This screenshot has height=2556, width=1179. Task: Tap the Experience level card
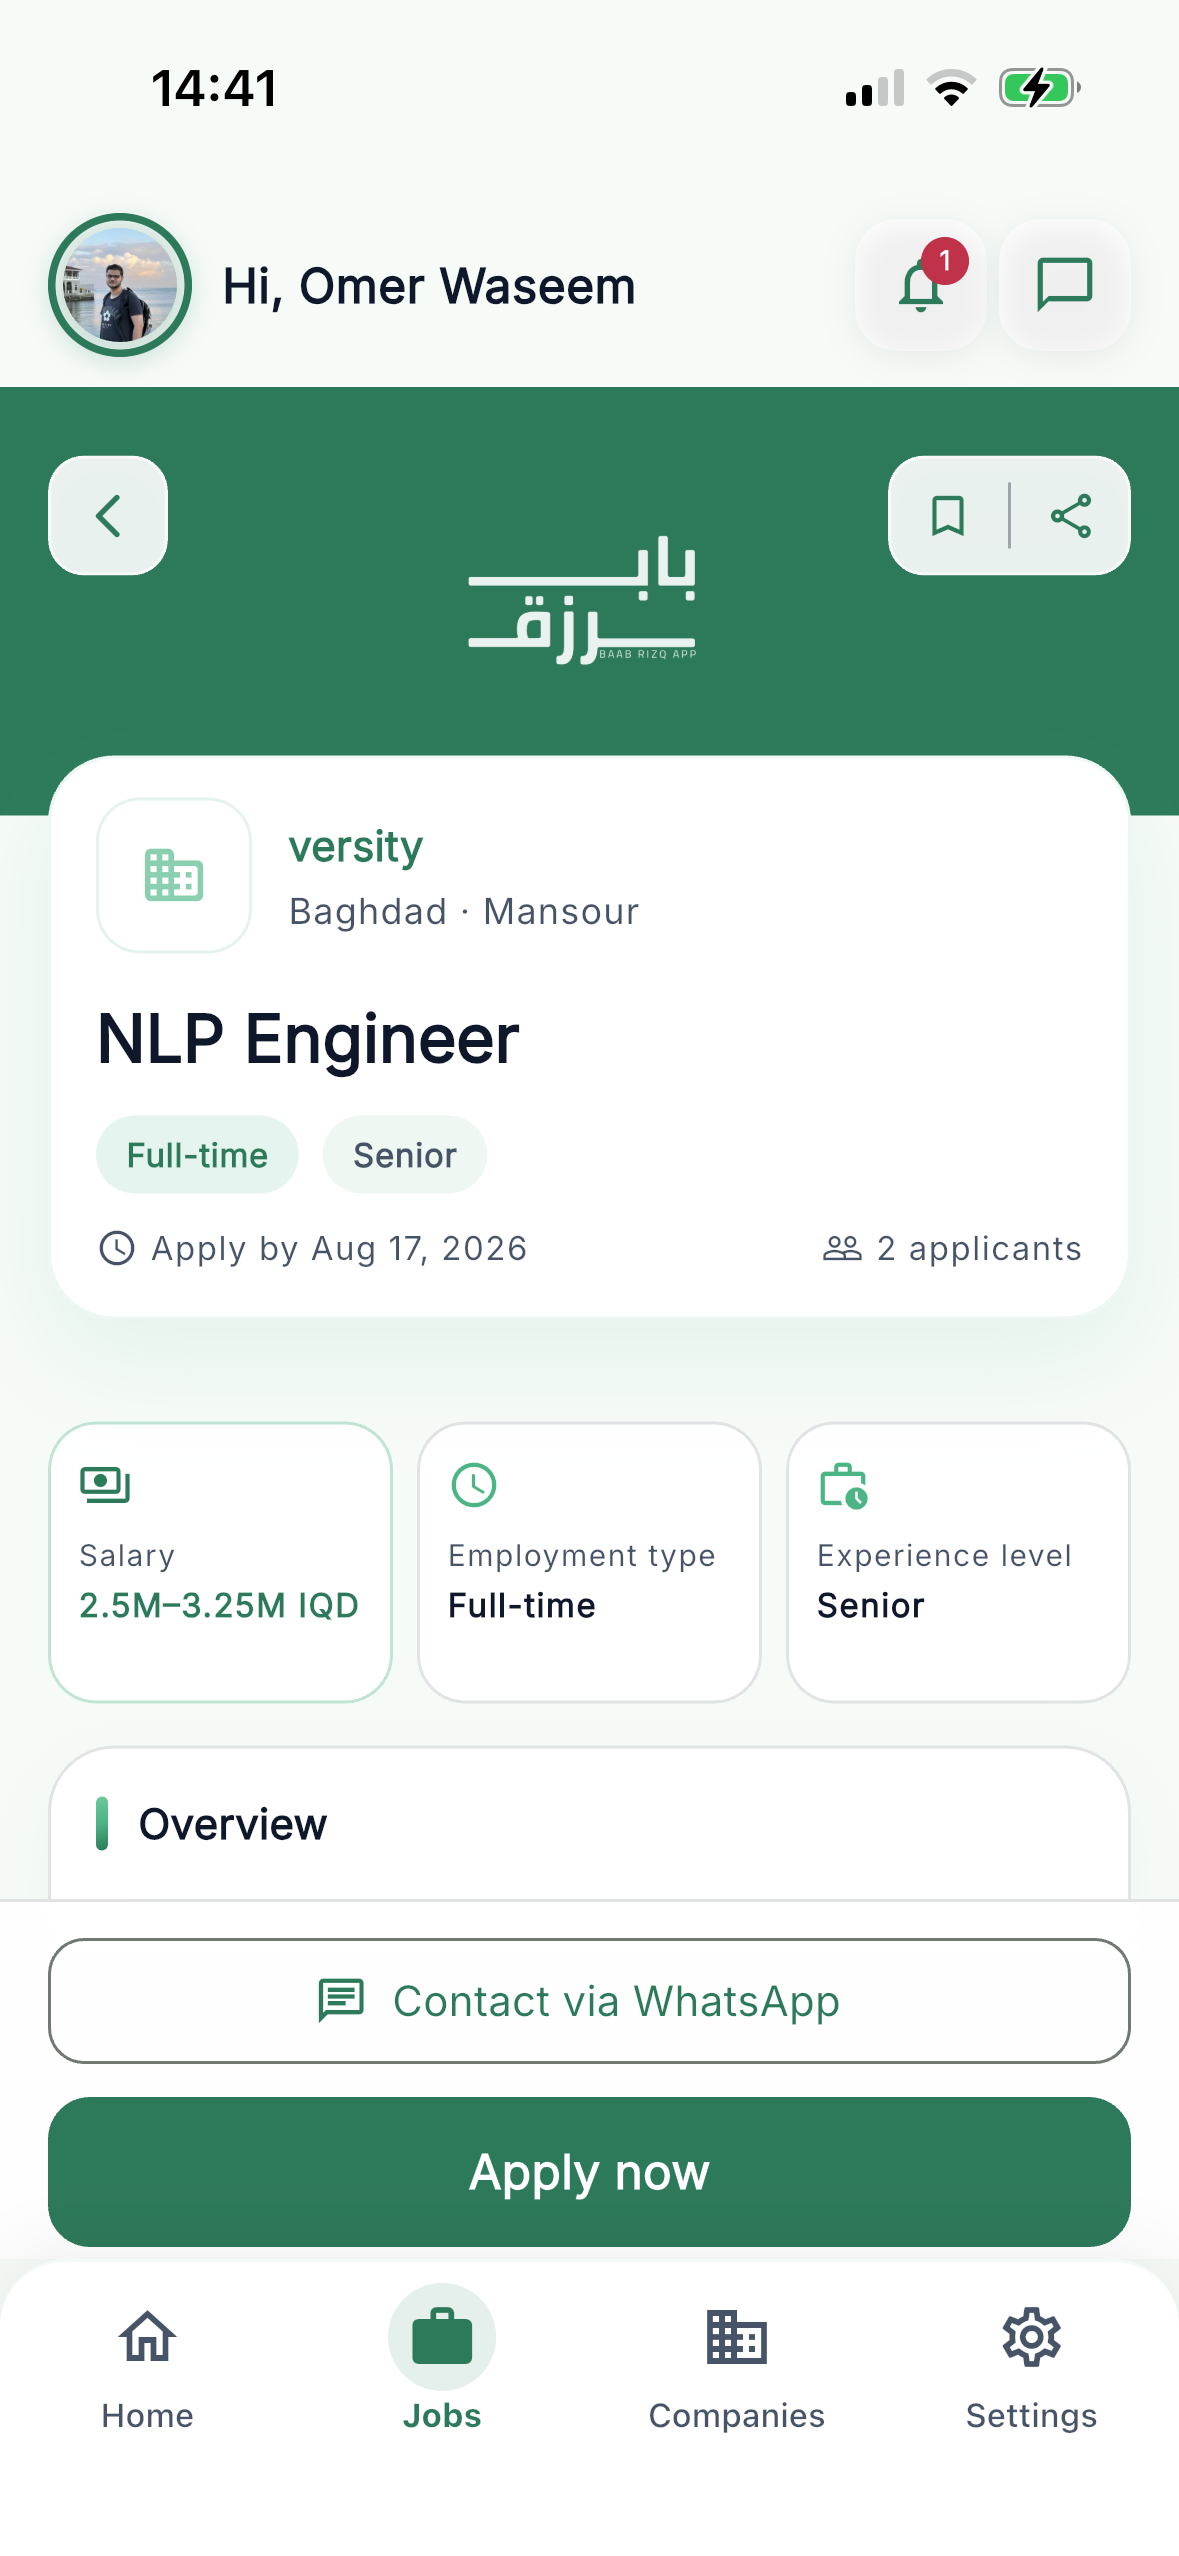click(958, 1562)
